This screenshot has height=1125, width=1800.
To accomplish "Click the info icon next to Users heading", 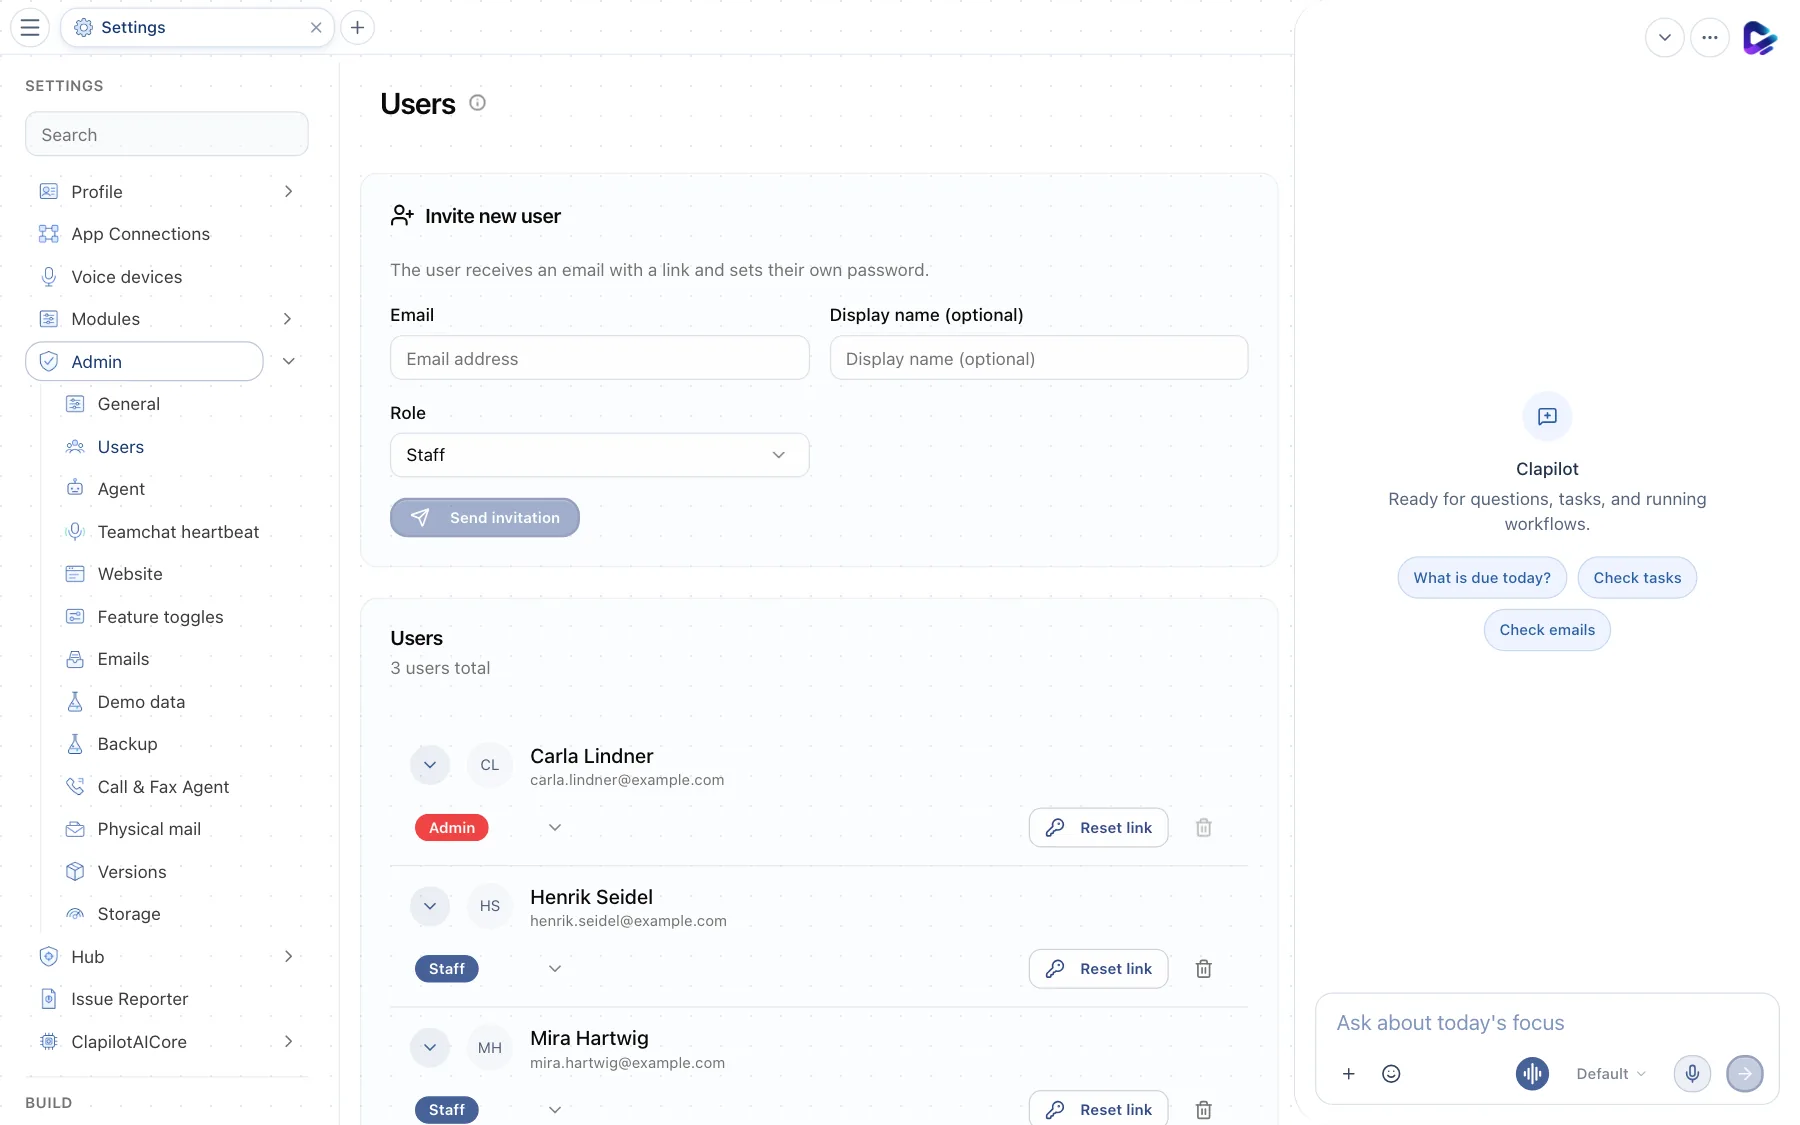I will (x=478, y=103).
